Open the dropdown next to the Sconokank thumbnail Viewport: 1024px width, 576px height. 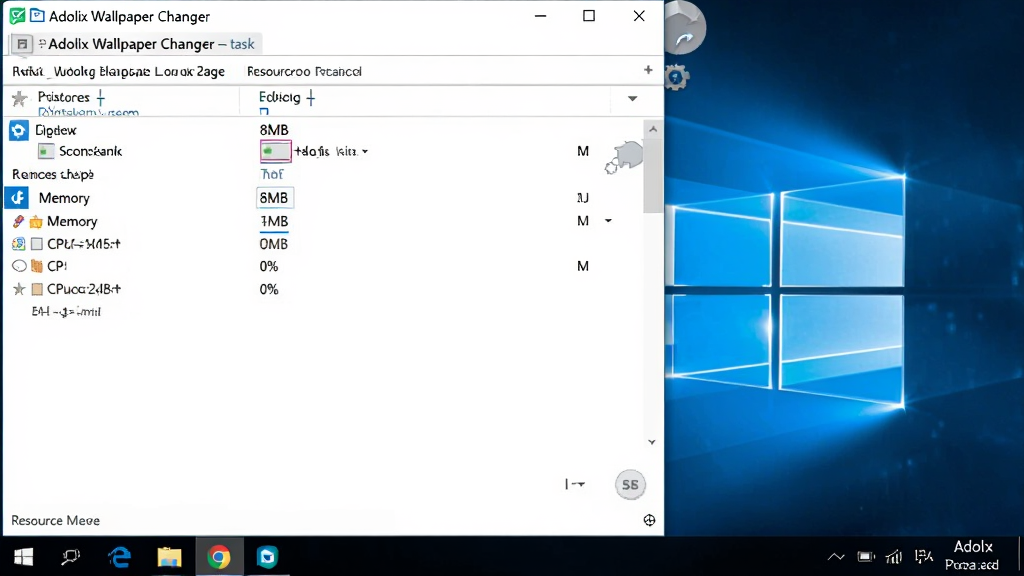tap(365, 152)
